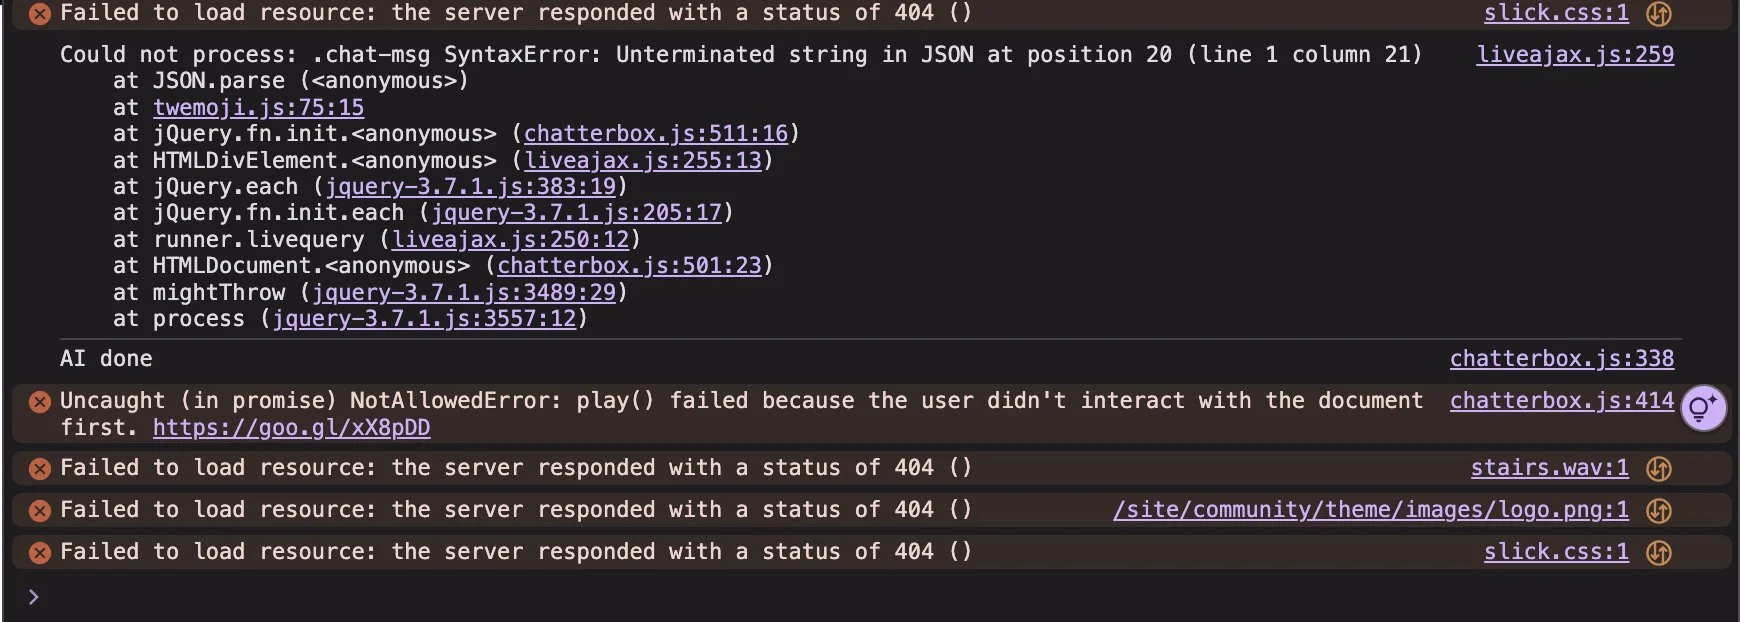Click network request icon beside bottom slick.css
The image size is (1740, 622).
1659,552
